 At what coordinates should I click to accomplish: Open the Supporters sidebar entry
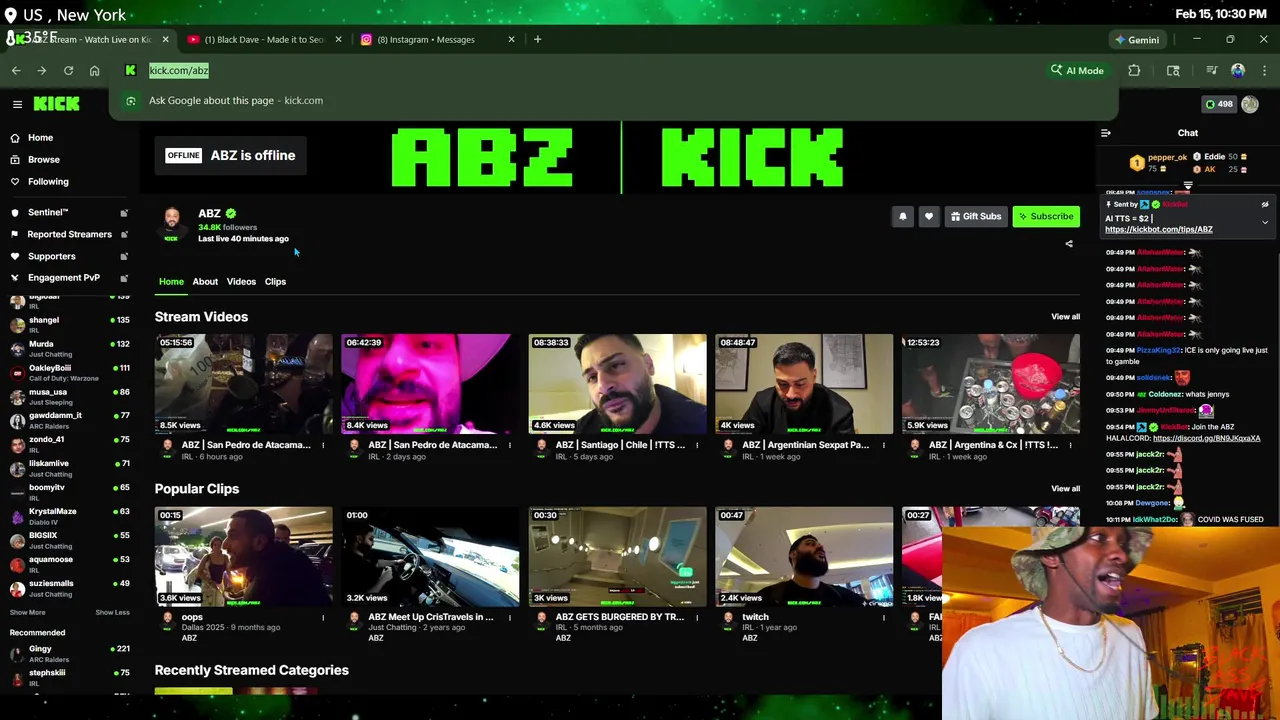tap(51, 257)
